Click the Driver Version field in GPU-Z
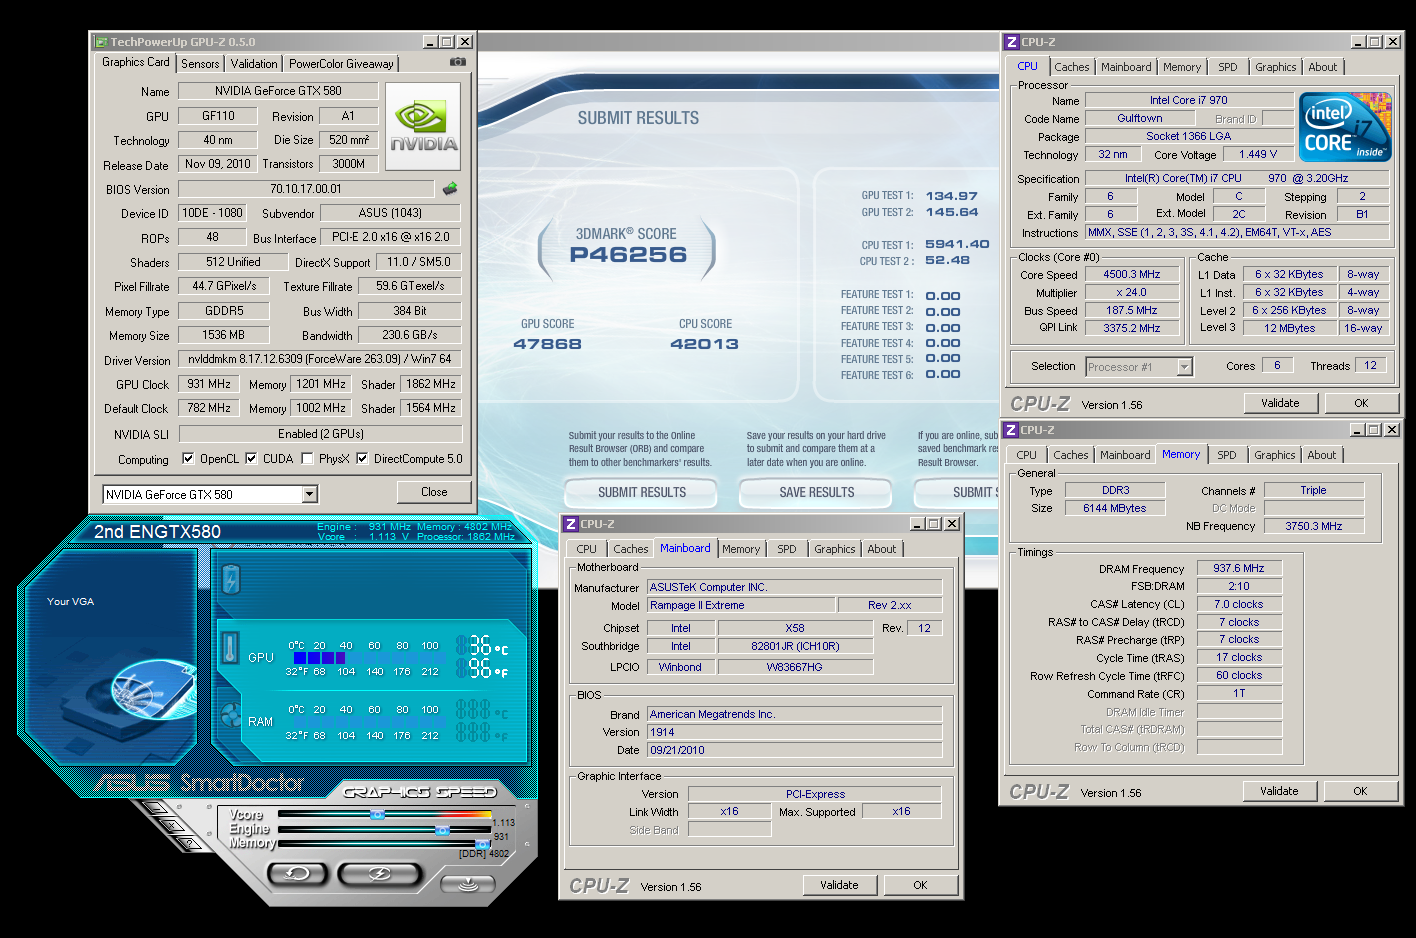The height and width of the screenshot is (938, 1416). 320,359
